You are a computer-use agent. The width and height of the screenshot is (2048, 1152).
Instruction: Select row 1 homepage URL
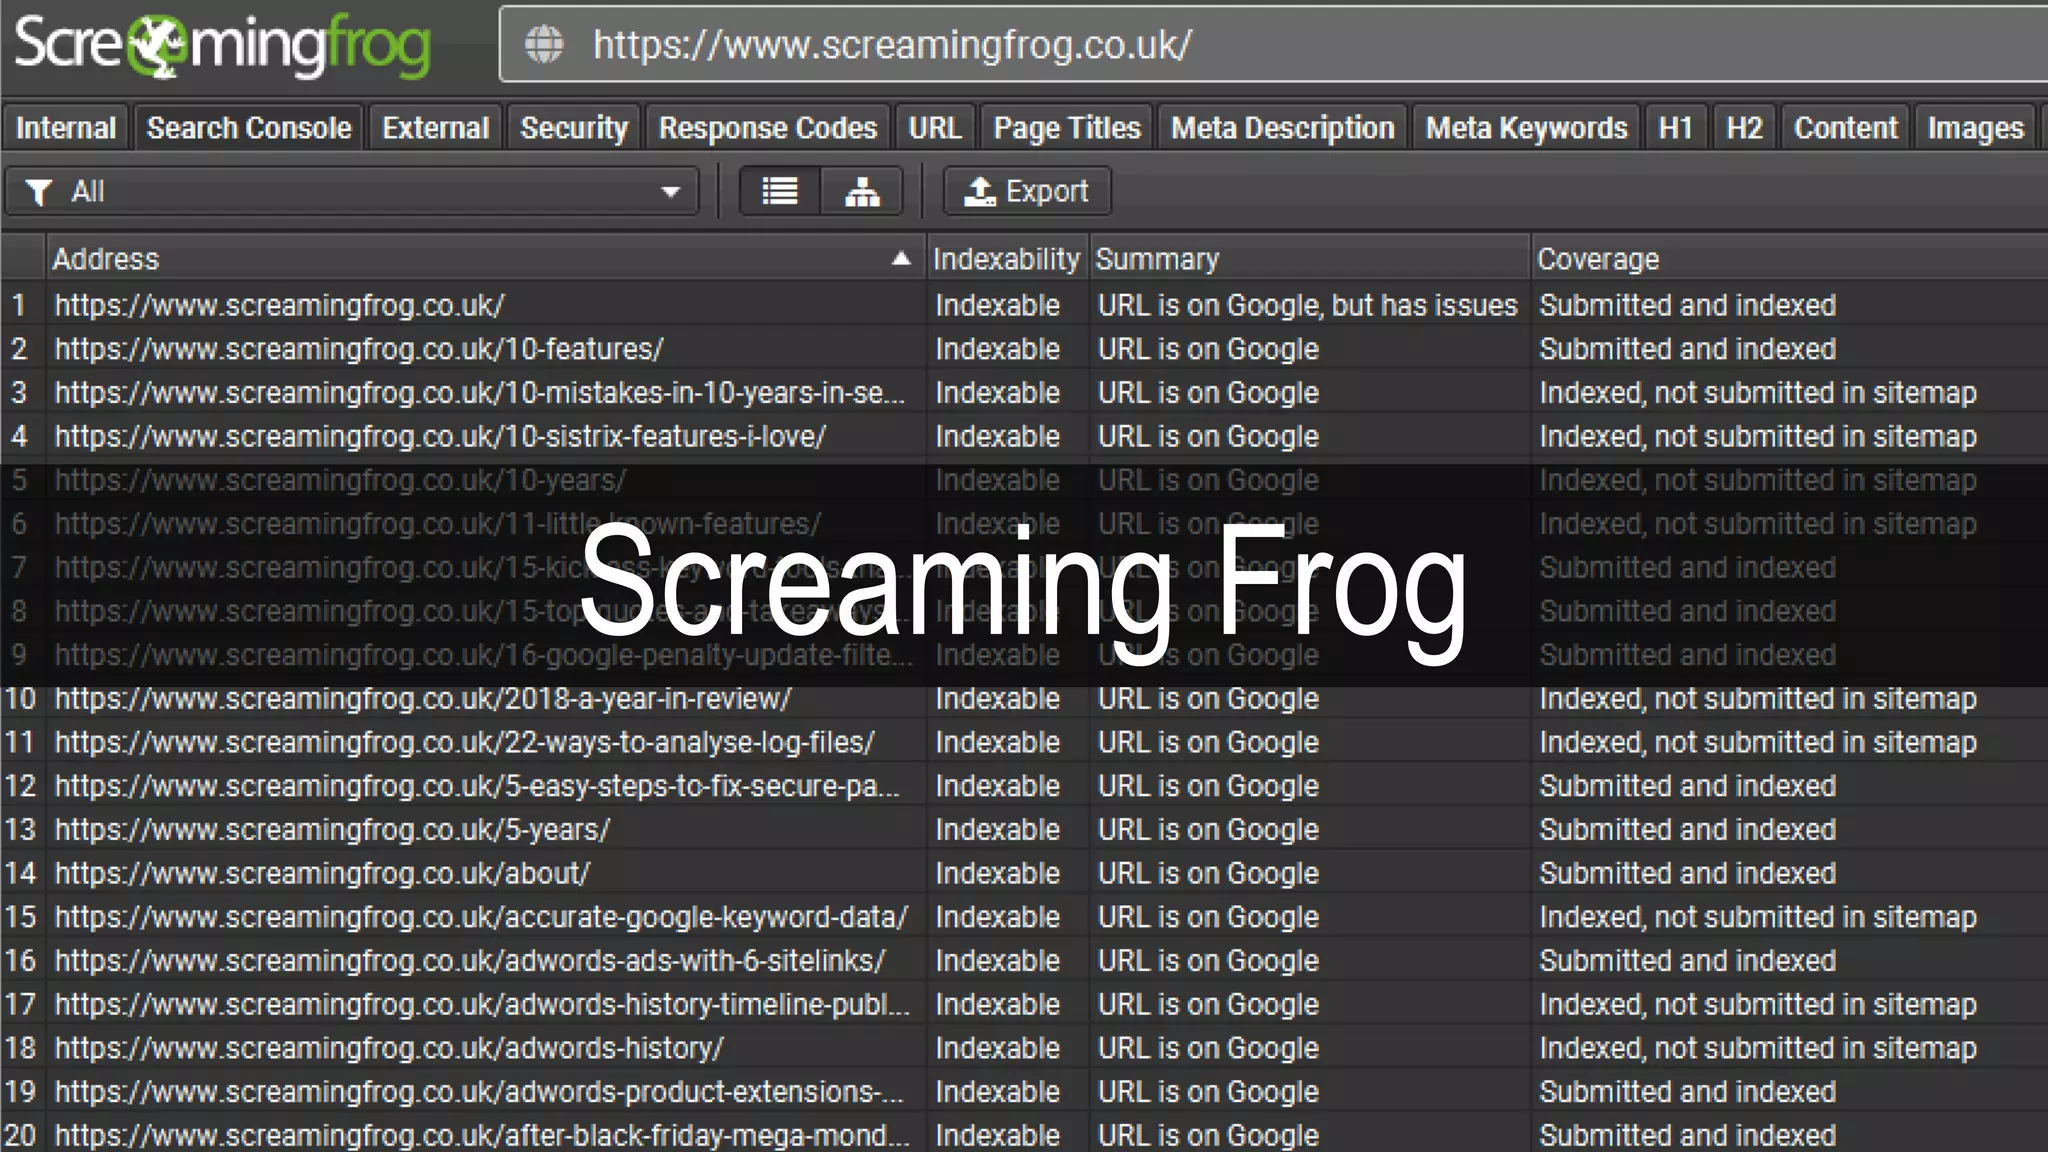coord(280,305)
